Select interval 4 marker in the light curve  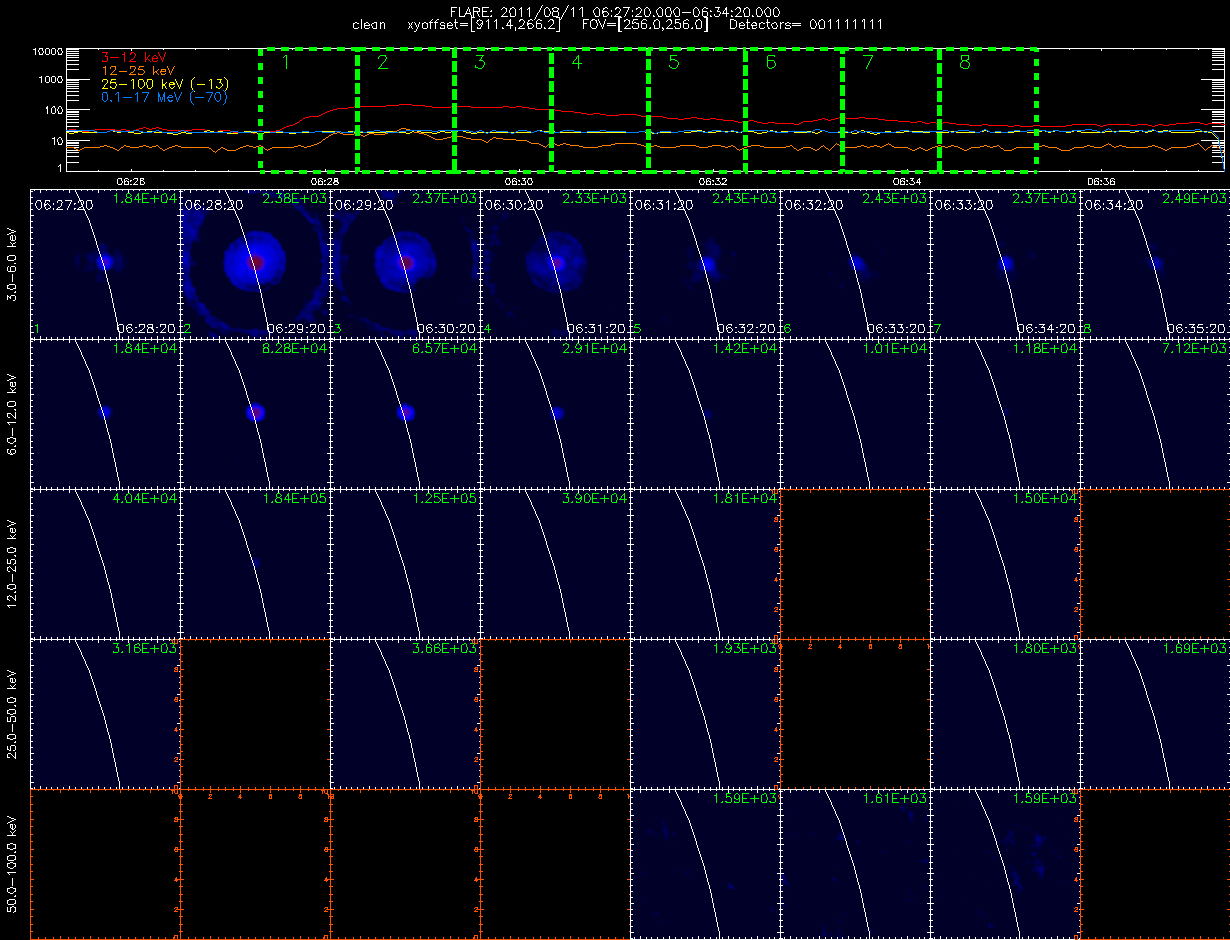tap(576, 63)
